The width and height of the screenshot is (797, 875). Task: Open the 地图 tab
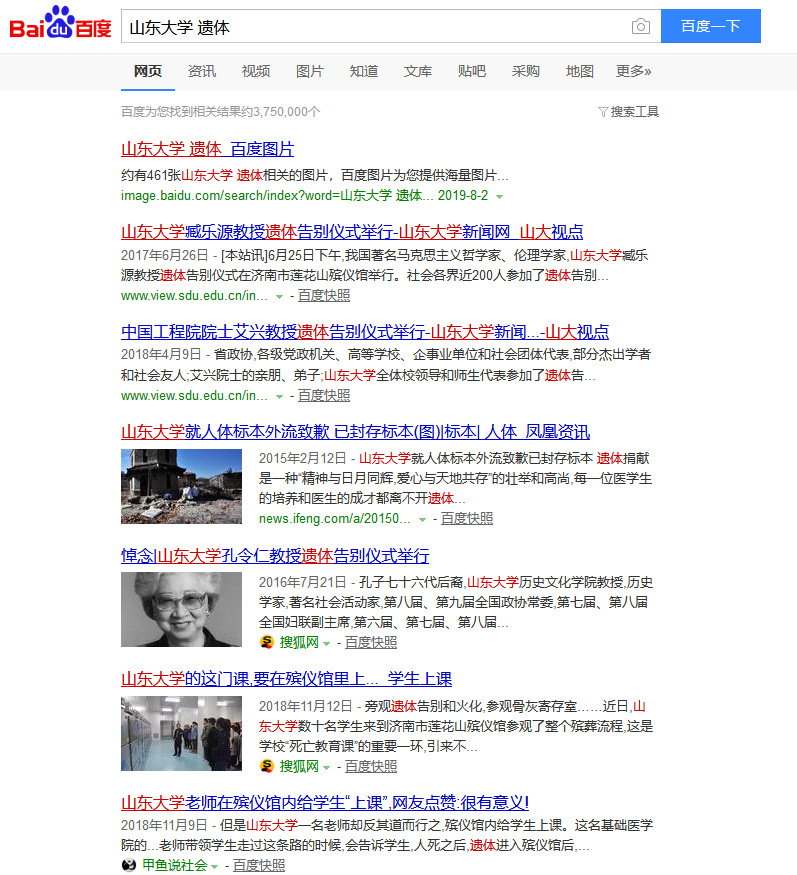pyautogui.click(x=579, y=71)
